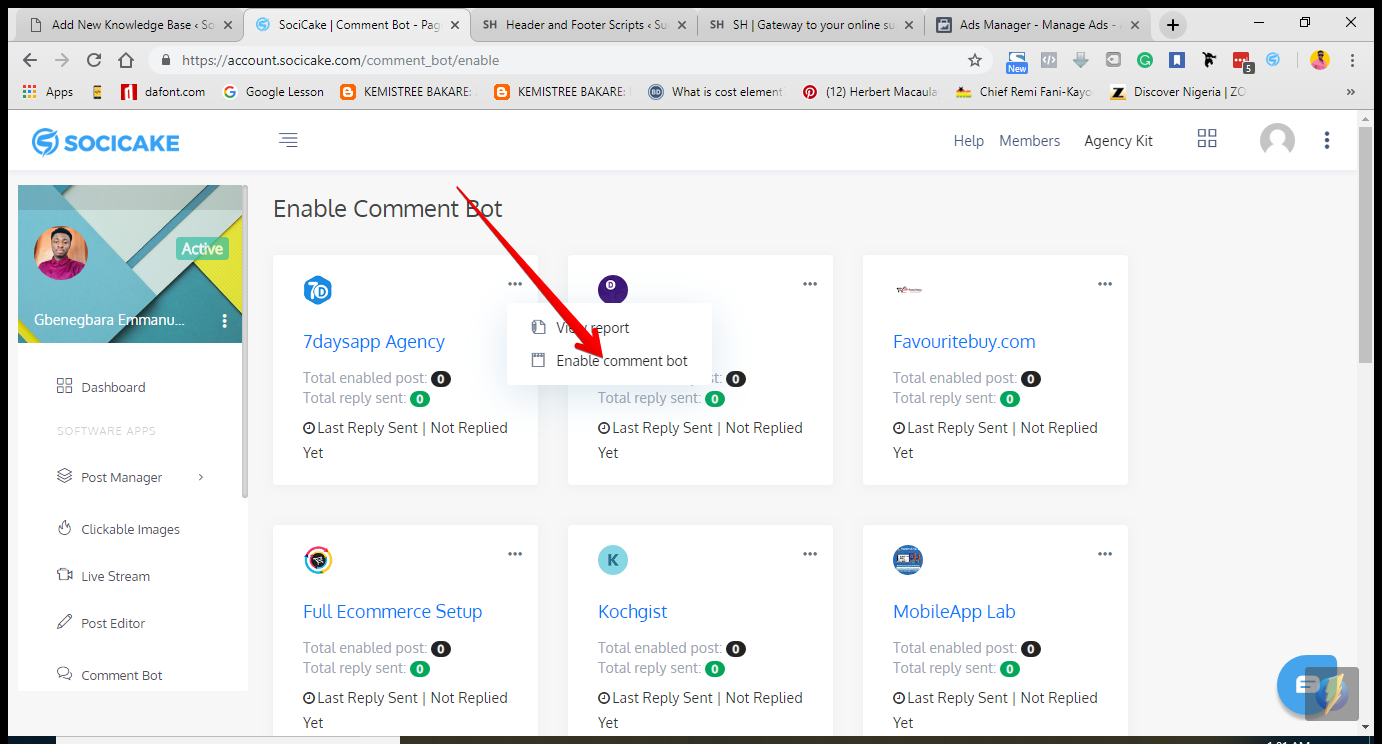This screenshot has width=1382, height=744.
Task: Open the chat support bubble
Action: click(1307, 685)
